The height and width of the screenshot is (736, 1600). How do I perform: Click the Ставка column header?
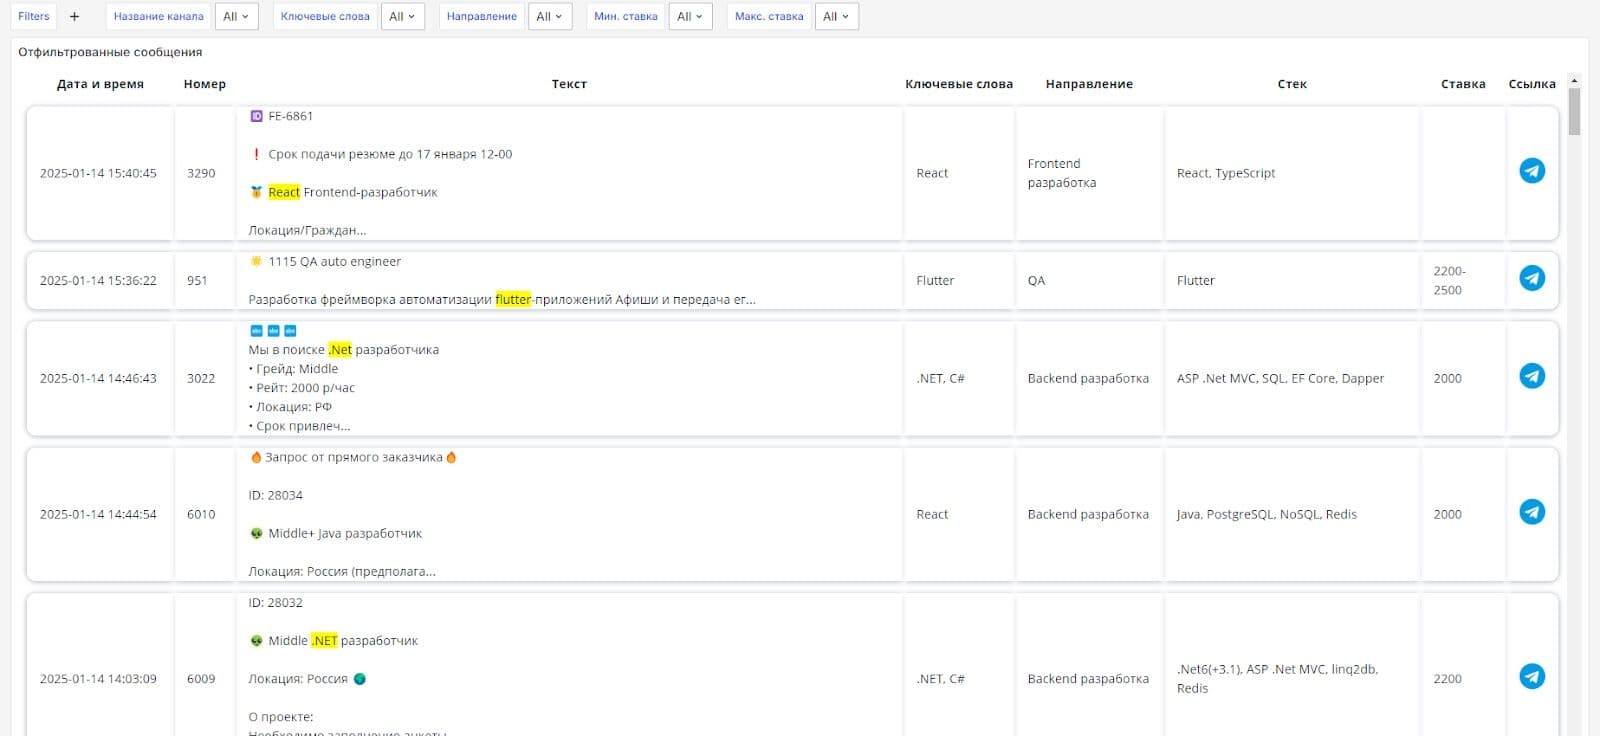pos(1463,84)
